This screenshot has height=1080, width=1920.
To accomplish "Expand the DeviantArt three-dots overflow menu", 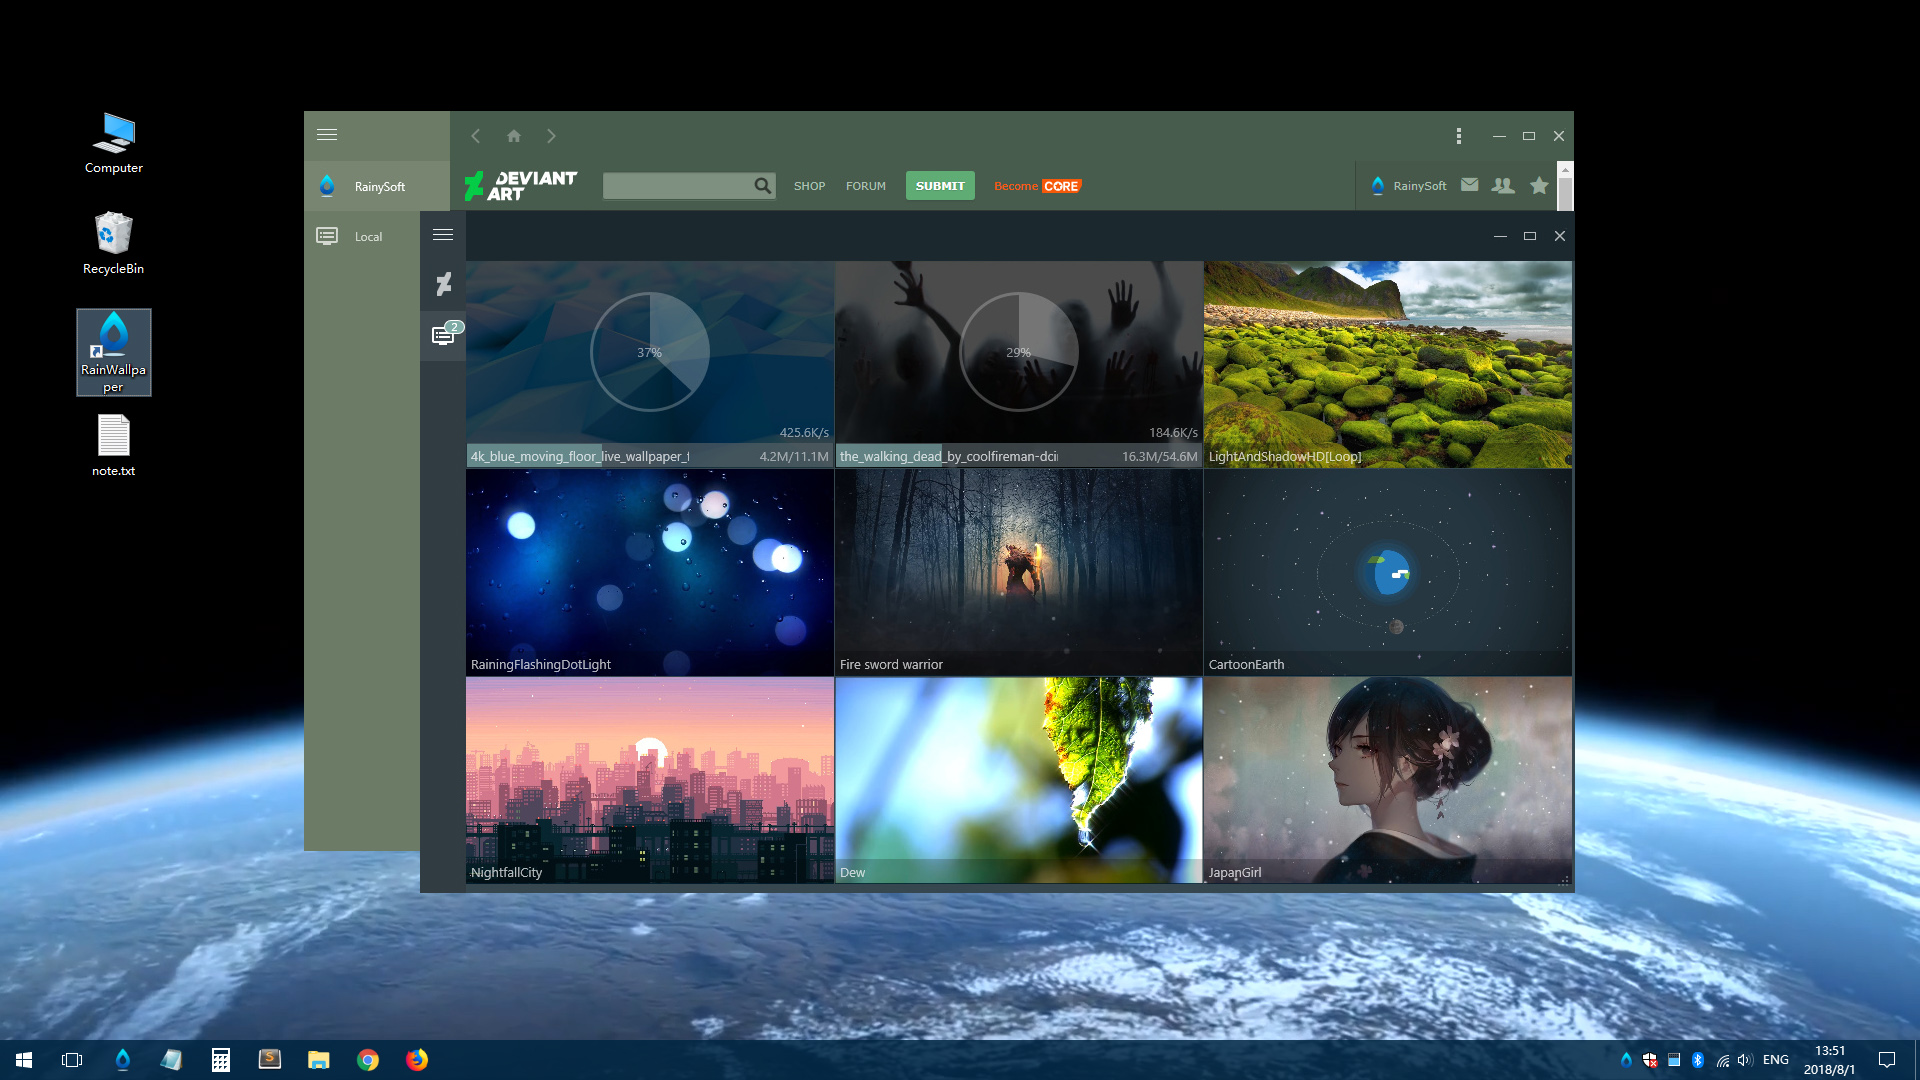I will point(1458,136).
